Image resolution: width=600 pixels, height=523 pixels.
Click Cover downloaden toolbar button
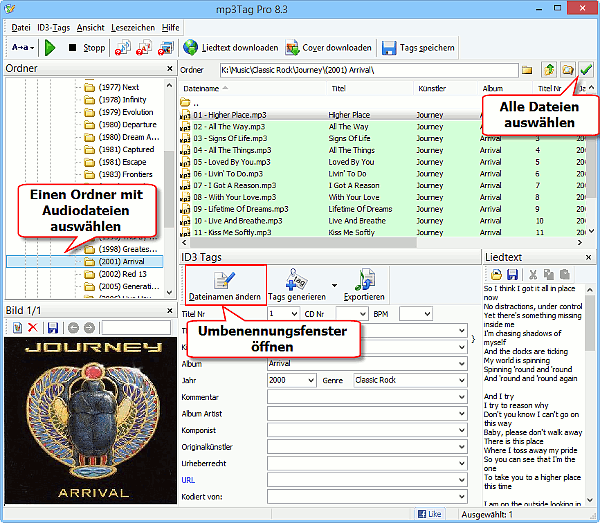tap(328, 48)
